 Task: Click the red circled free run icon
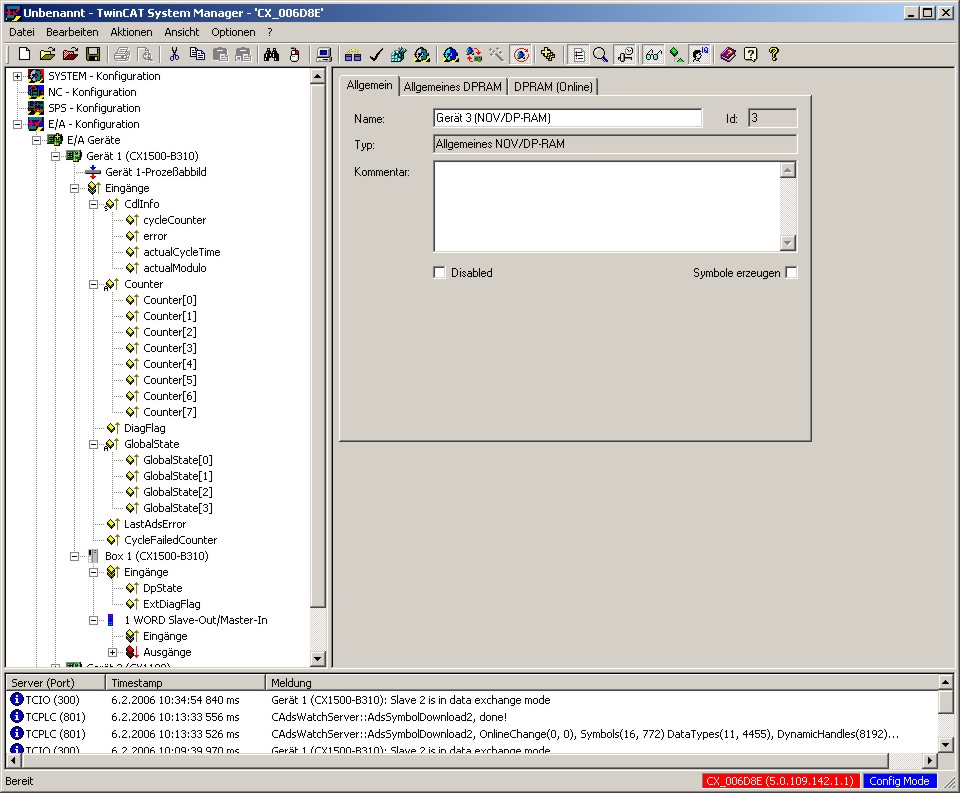click(521, 54)
